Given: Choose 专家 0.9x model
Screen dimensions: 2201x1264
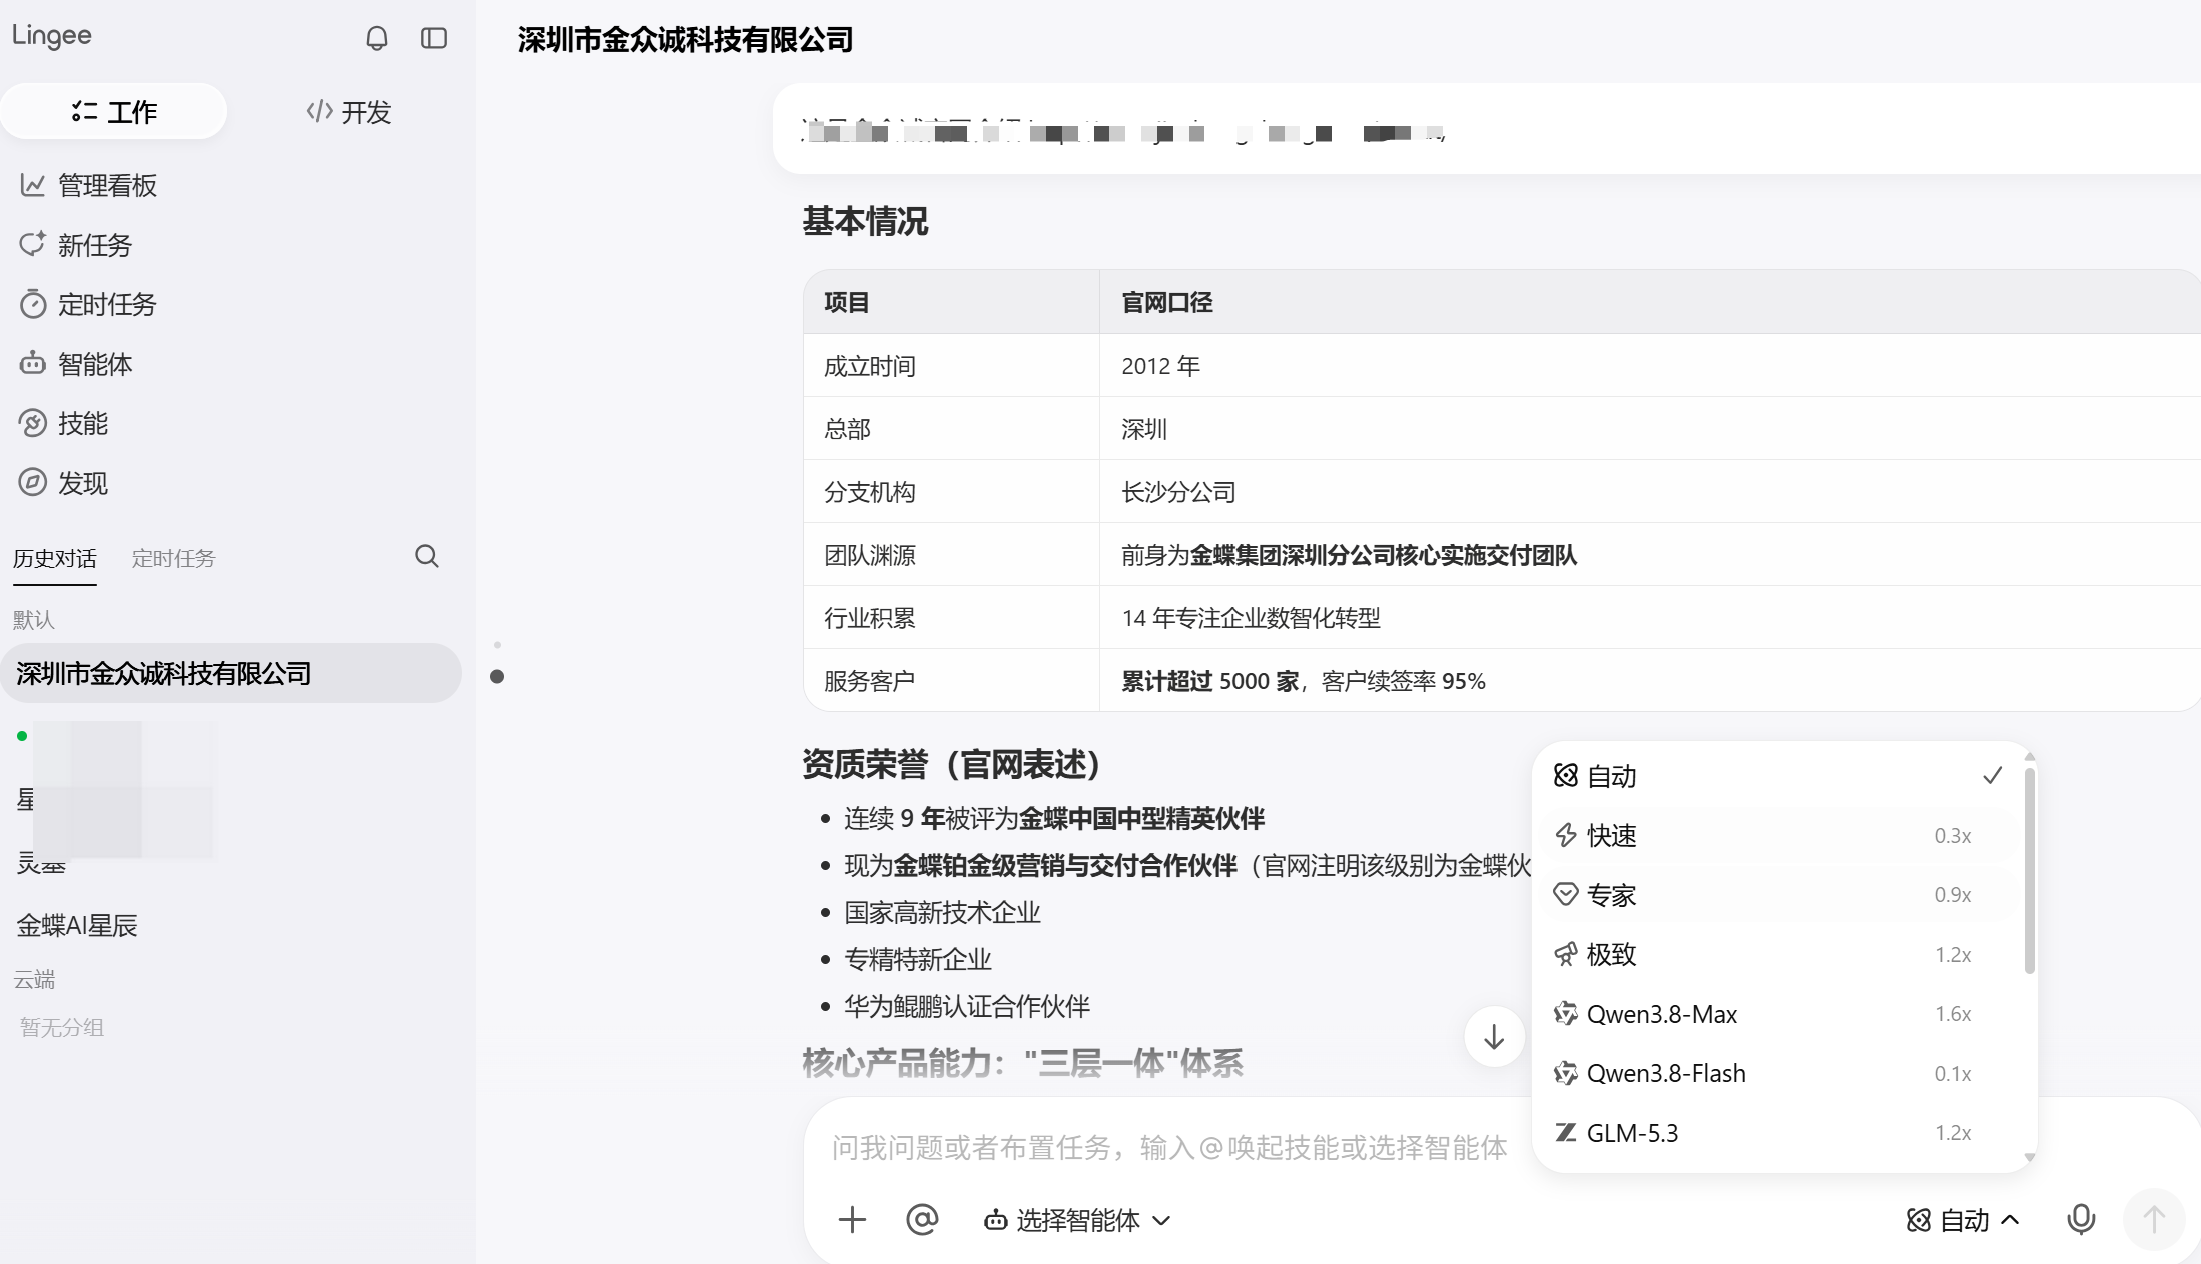Looking at the screenshot, I should [x=1777, y=895].
